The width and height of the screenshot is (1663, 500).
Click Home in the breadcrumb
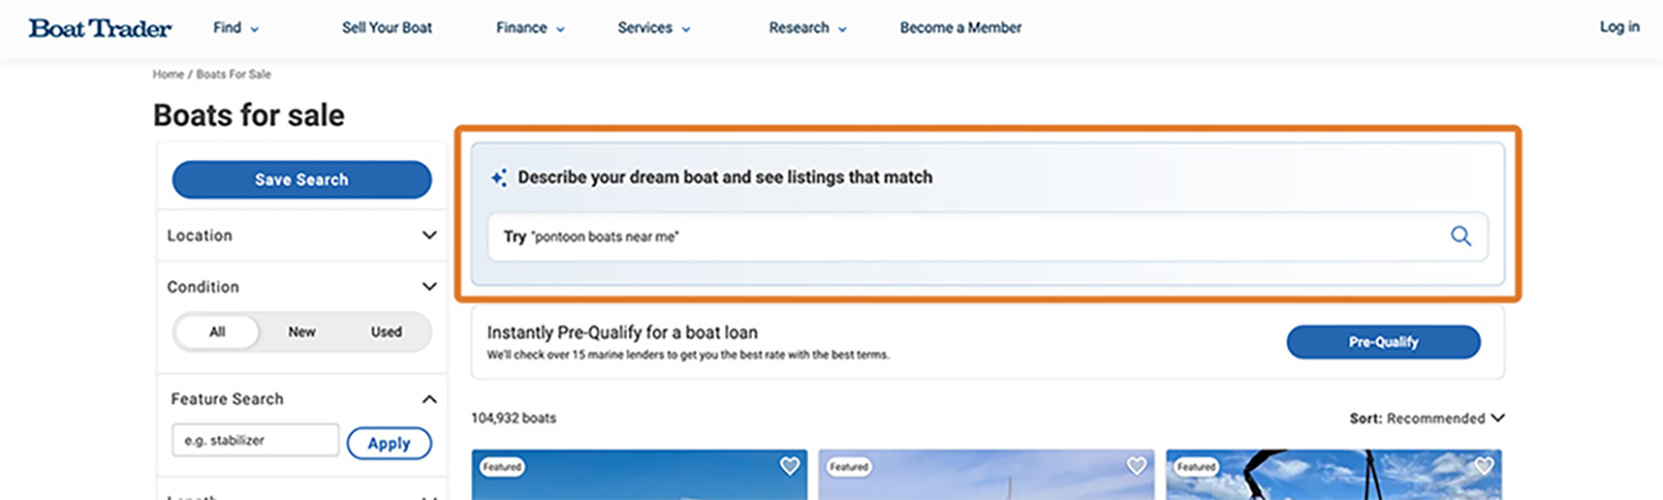[x=168, y=74]
